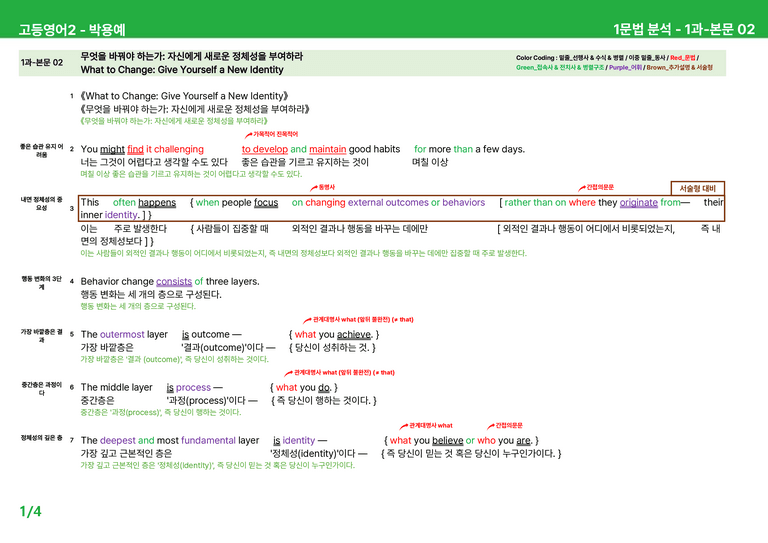The width and height of the screenshot is (768, 543).
Task: Click the phrase "inner identity. ] }"
Action: (116, 215)
